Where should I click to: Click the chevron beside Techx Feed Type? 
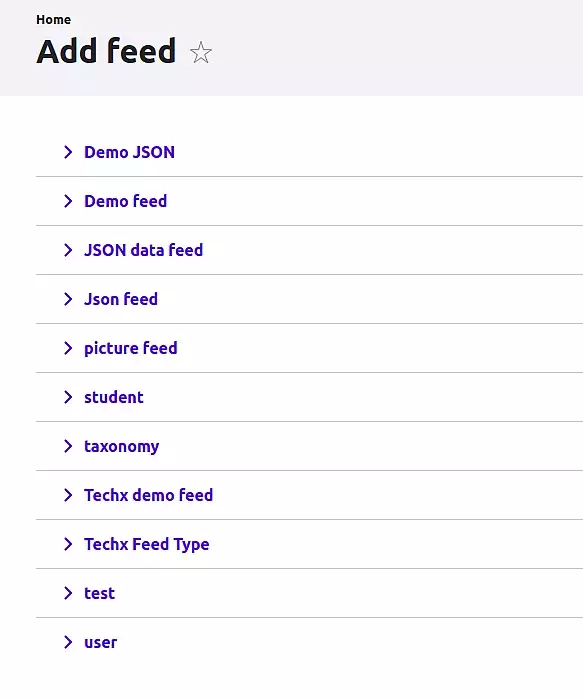point(68,544)
